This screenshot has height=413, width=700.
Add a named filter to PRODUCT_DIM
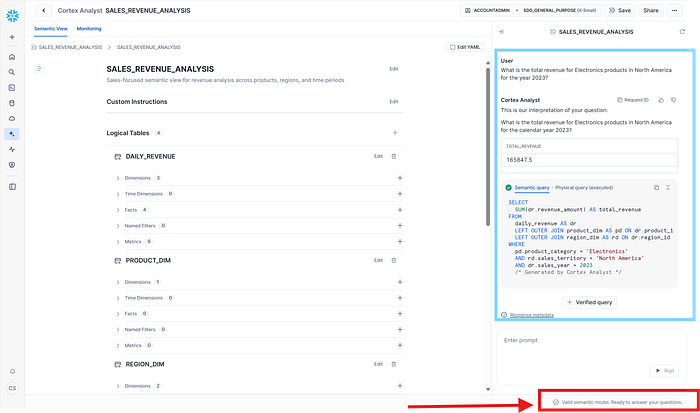(x=400, y=330)
